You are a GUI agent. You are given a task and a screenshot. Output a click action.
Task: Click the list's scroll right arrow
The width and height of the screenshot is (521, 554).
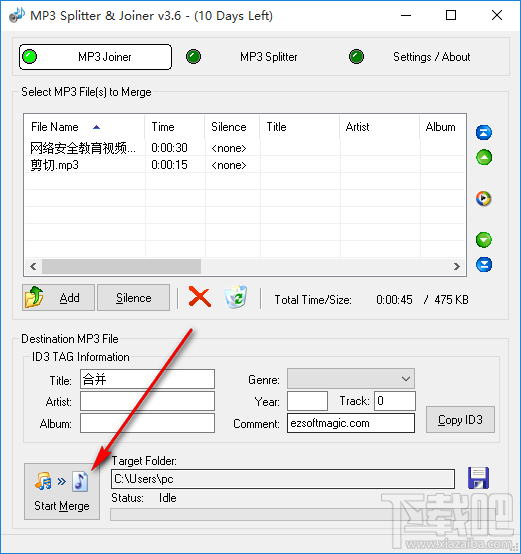click(x=457, y=266)
